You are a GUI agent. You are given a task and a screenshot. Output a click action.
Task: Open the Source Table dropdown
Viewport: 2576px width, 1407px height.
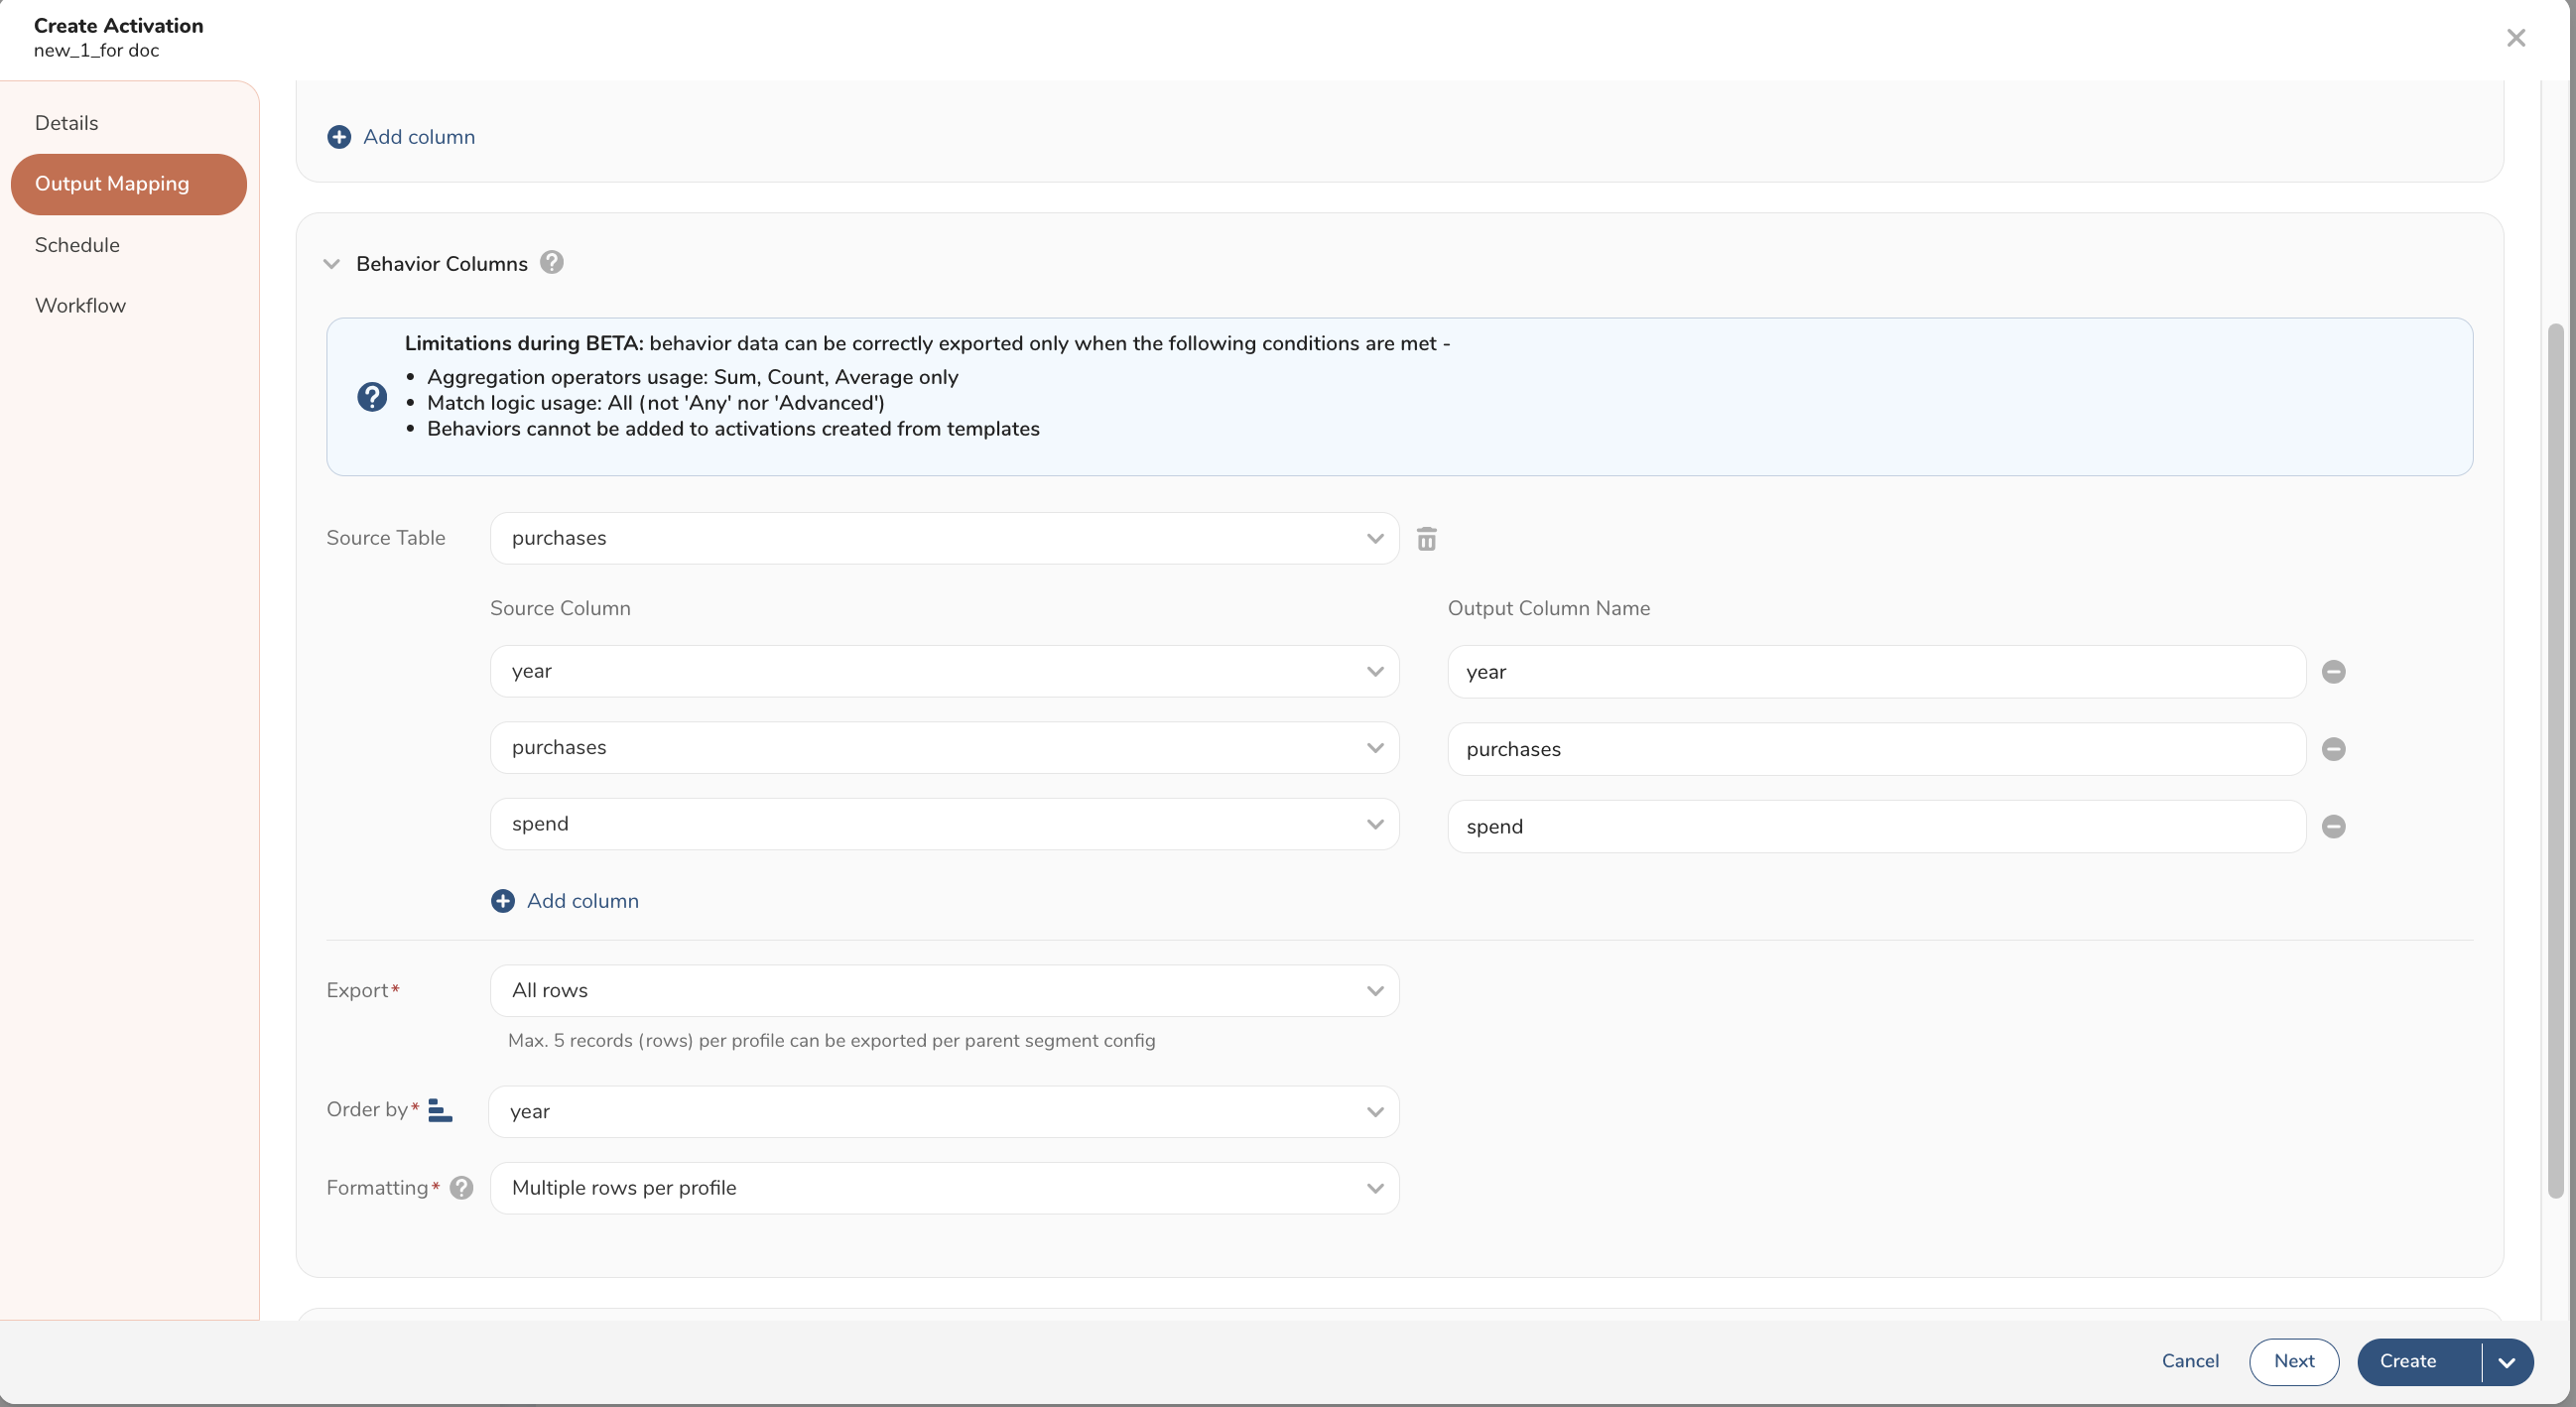click(943, 538)
